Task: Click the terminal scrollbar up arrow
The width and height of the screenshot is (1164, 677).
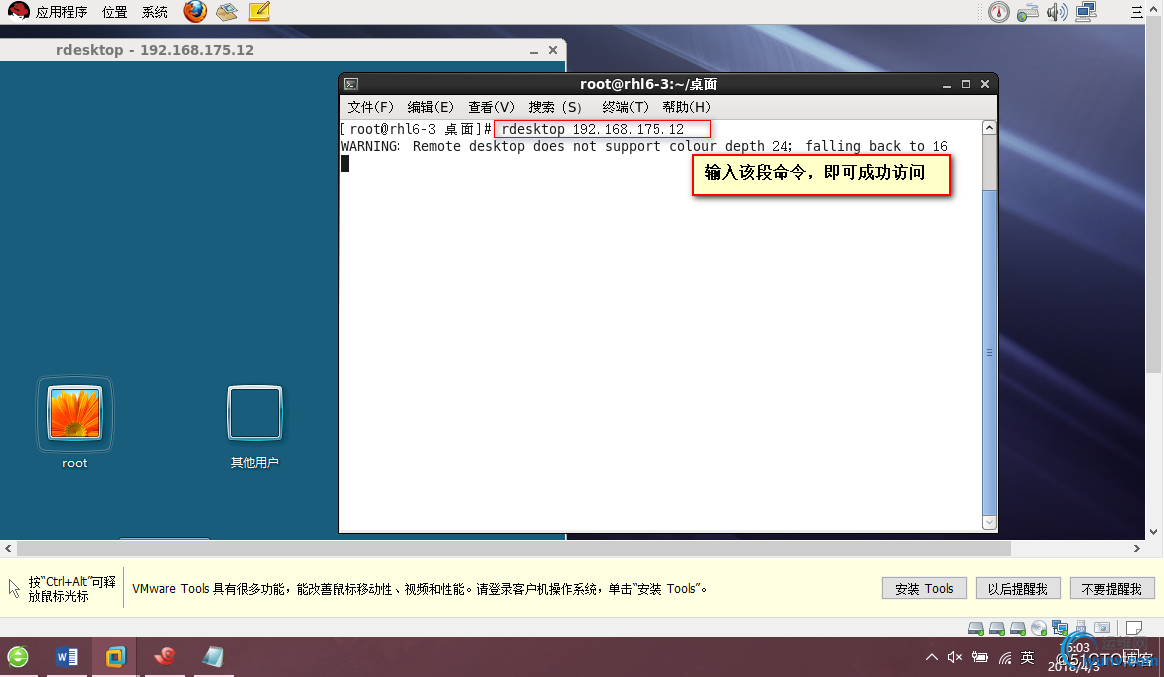Action: 989,128
